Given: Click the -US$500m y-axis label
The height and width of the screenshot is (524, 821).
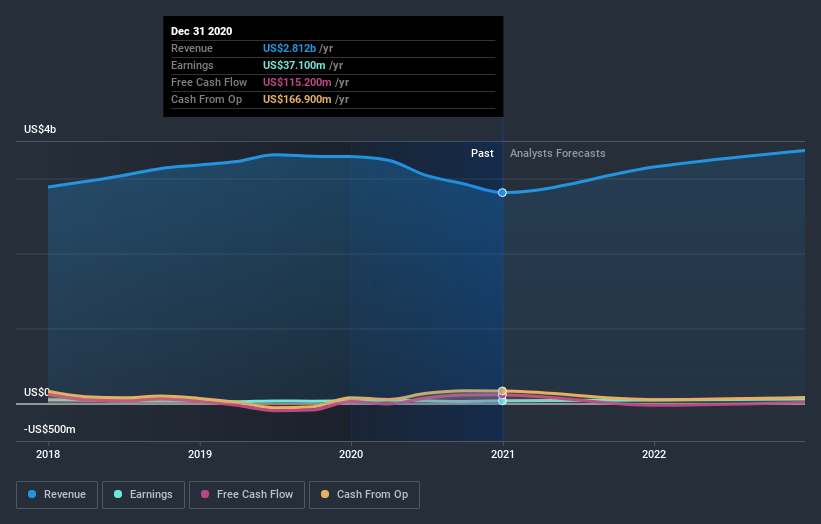Looking at the screenshot, I should click(x=50, y=429).
